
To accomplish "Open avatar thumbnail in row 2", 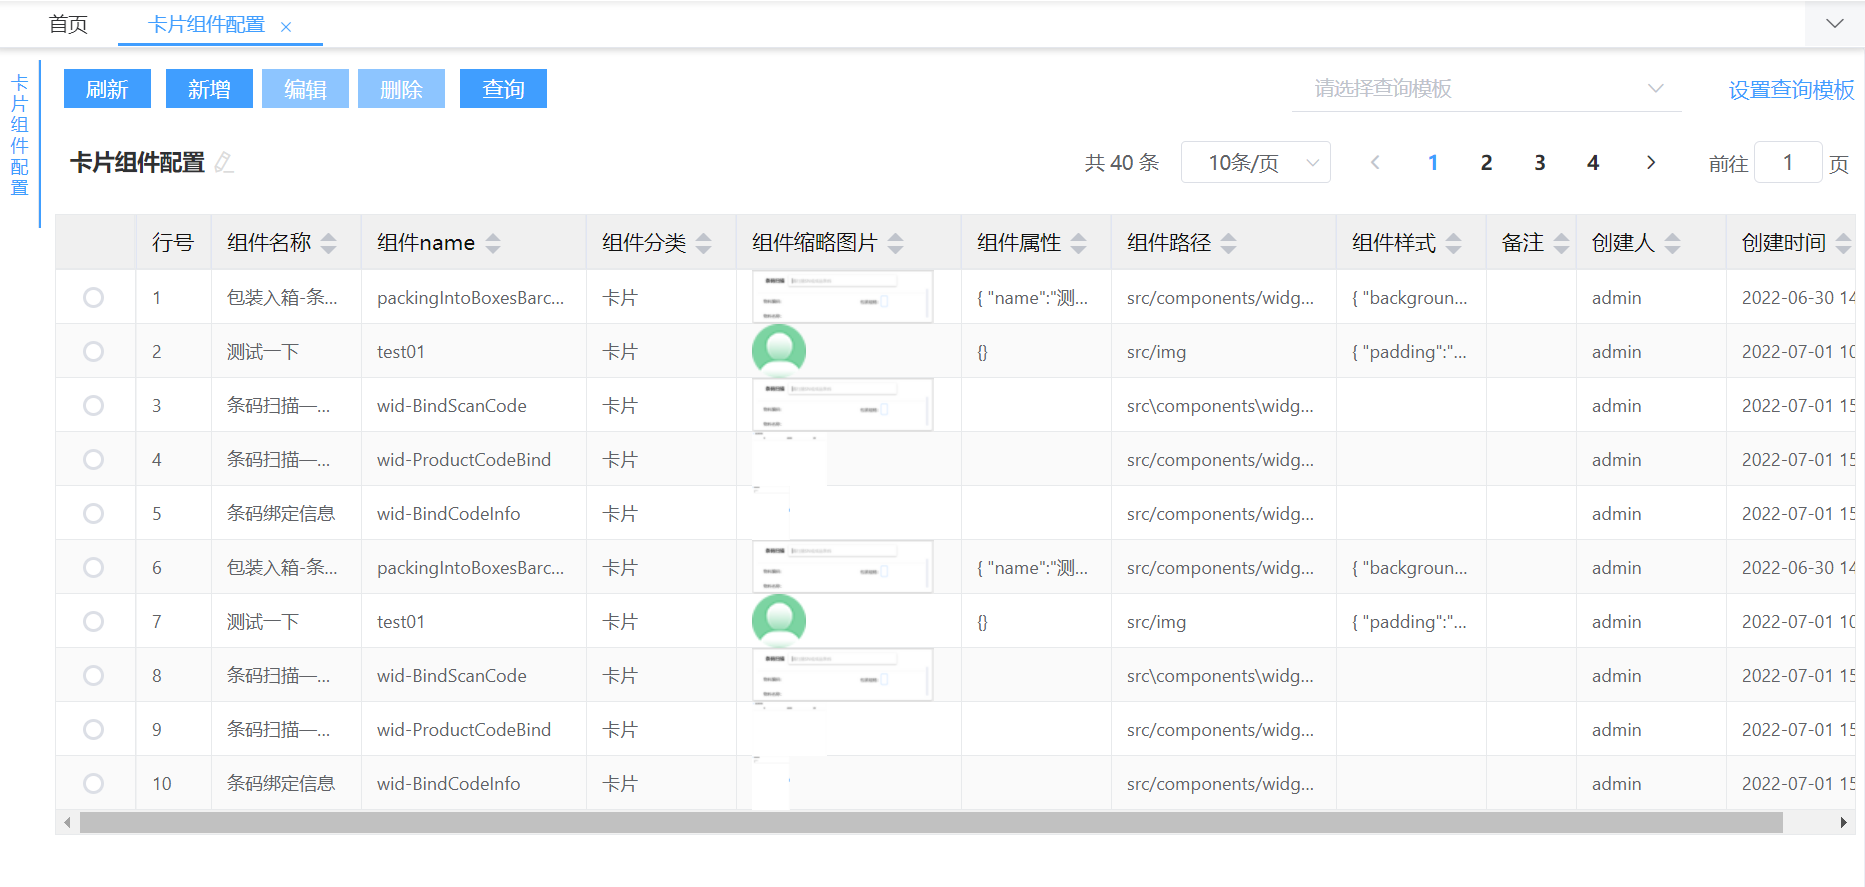I will click(779, 351).
